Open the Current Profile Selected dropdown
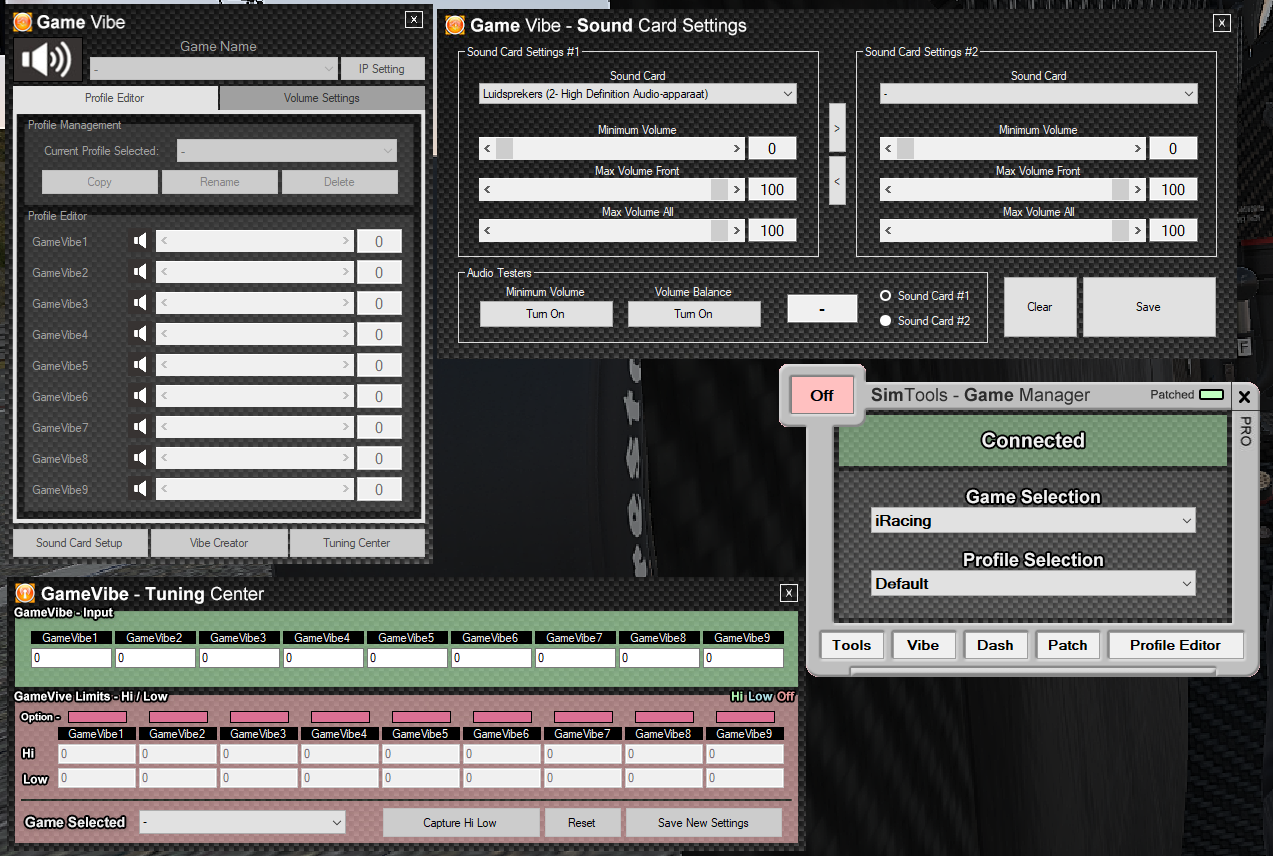This screenshot has width=1273, height=856. point(287,151)
